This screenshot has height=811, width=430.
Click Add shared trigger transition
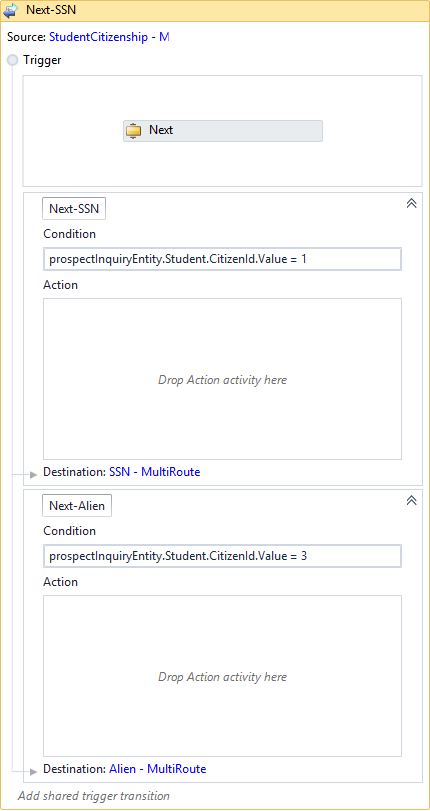(94, 796)
